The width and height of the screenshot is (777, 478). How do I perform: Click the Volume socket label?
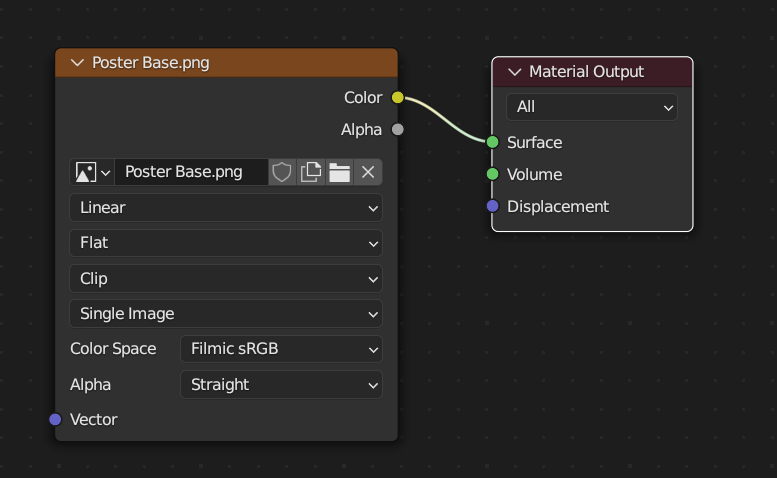click(x=534, y=174)
